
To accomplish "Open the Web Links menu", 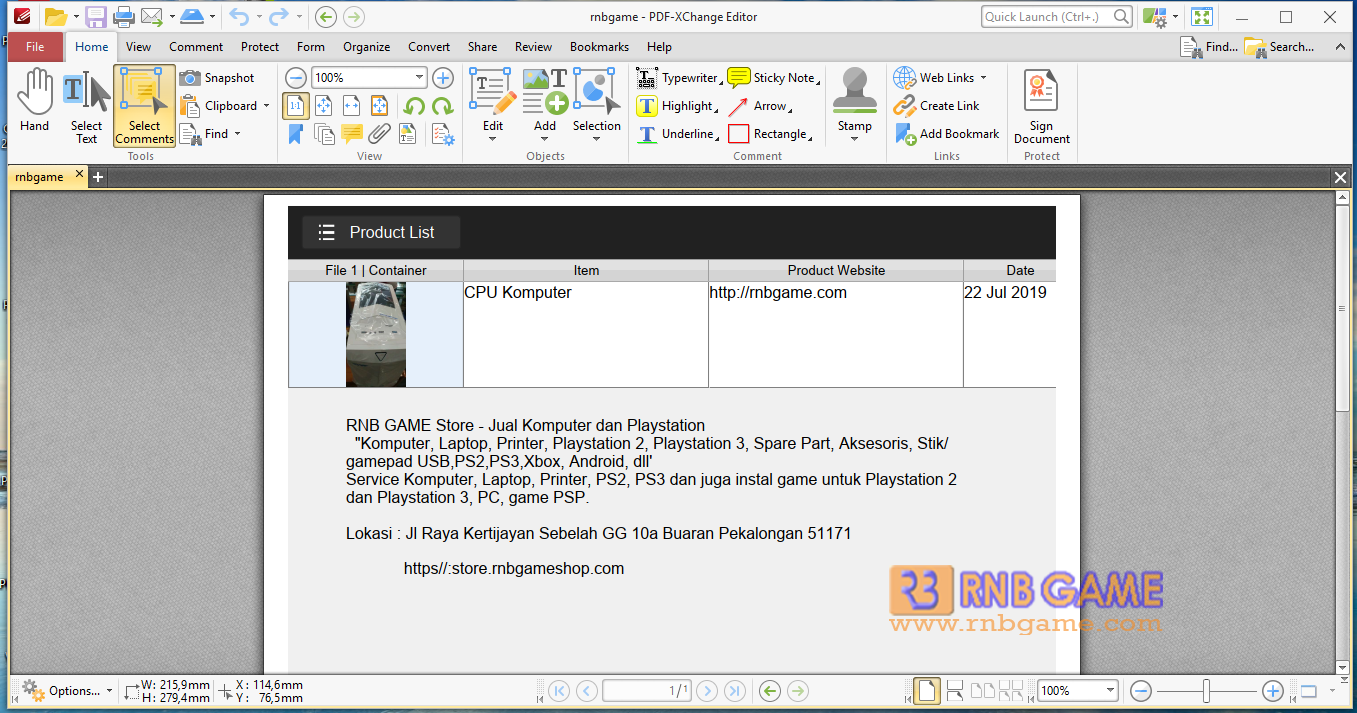I will click(940, 78).
